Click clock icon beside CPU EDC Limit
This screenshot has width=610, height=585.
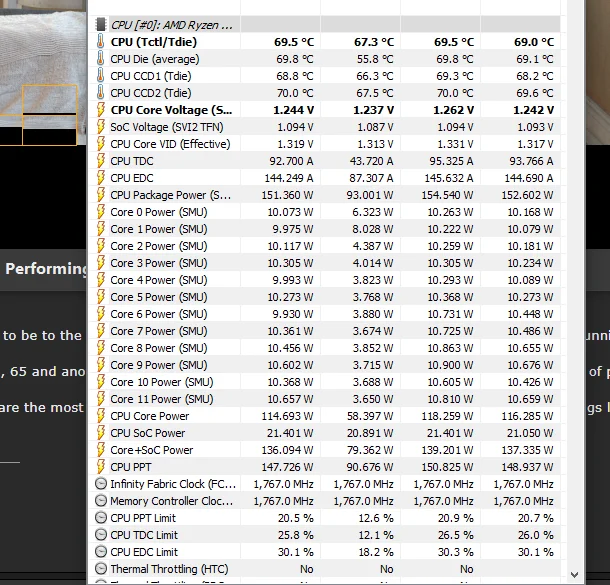(101, 552)
